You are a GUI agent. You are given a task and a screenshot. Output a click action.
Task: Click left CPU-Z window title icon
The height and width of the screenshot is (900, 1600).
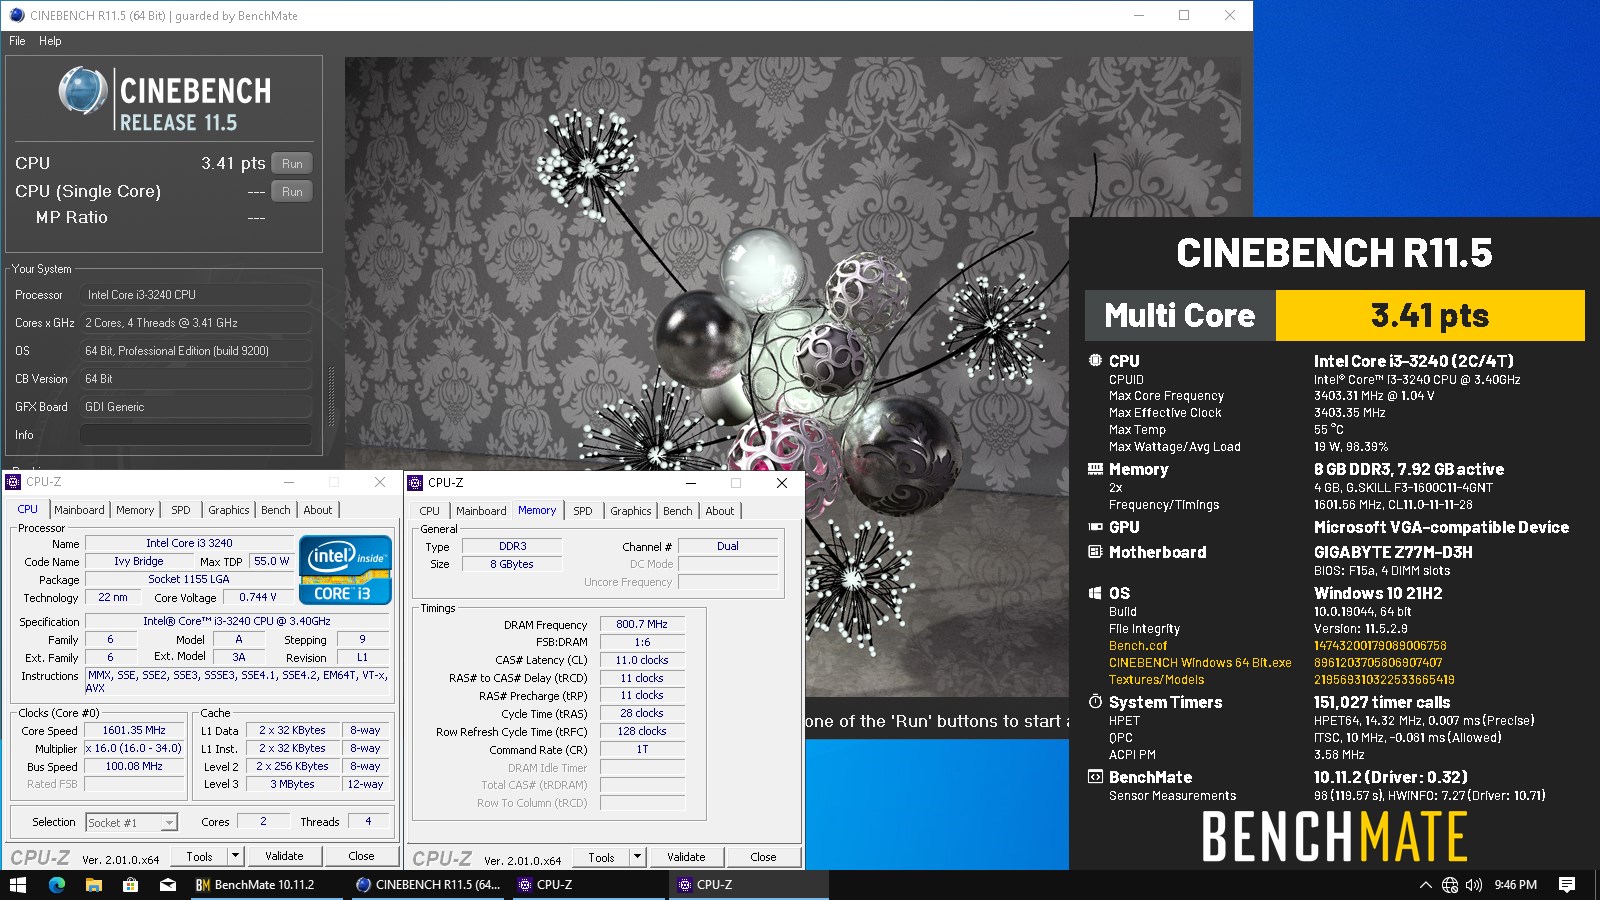pyautogui.click(x=13, y=482)
